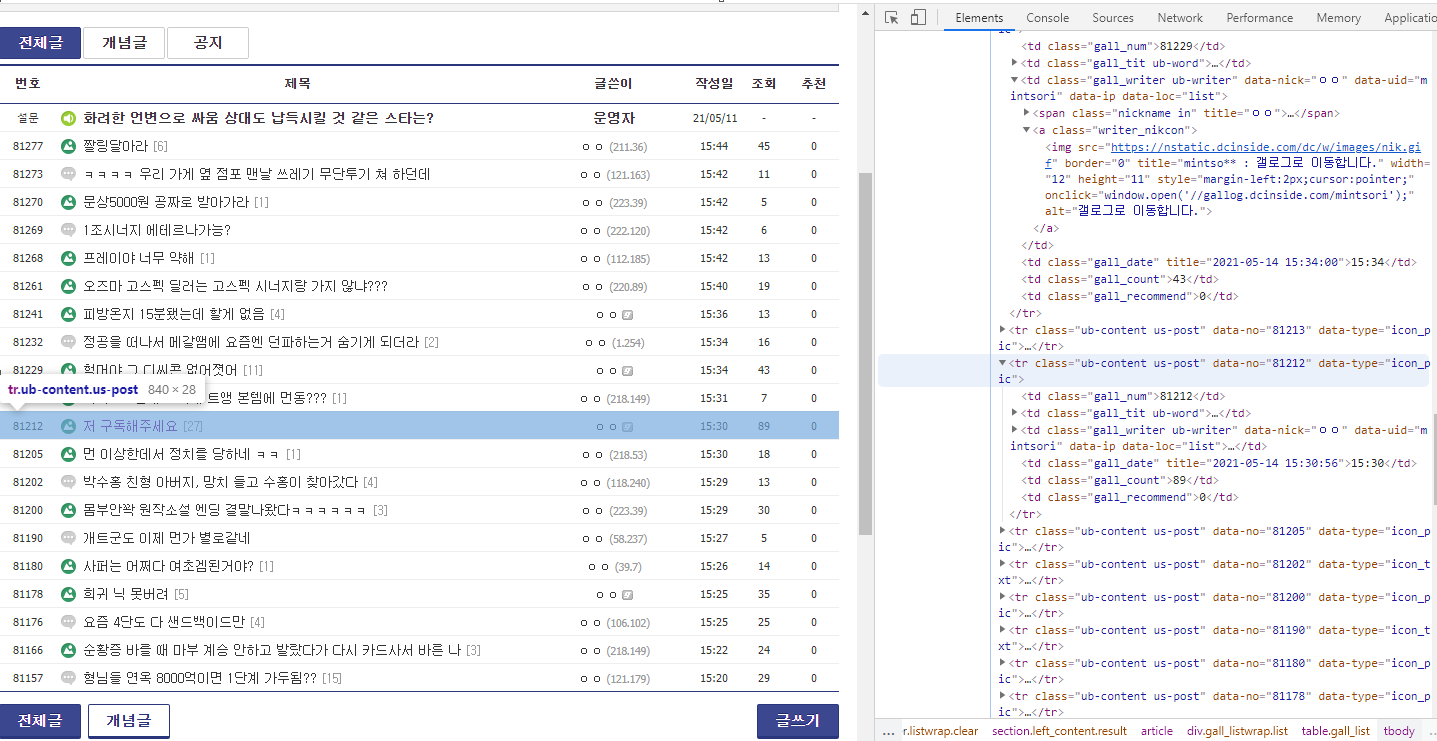Screen dimensions: 1437x741
Task: Click the 추천 column header
Action: pos(814,83)
